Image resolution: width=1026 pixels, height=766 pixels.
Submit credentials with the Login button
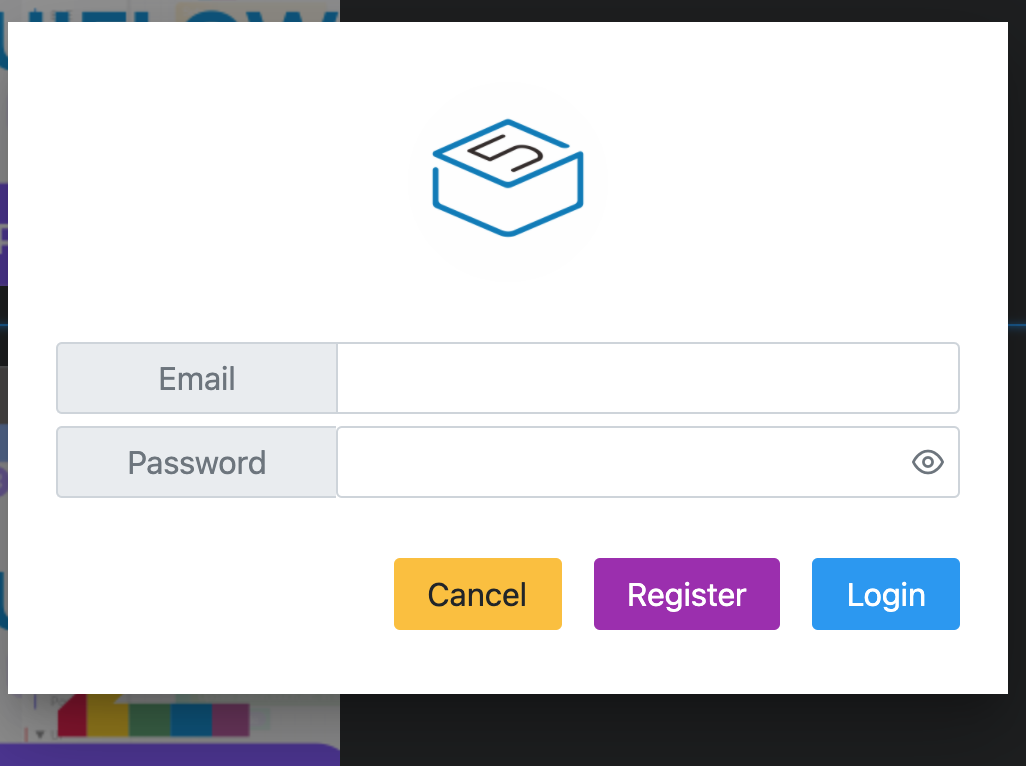[885, 594]
